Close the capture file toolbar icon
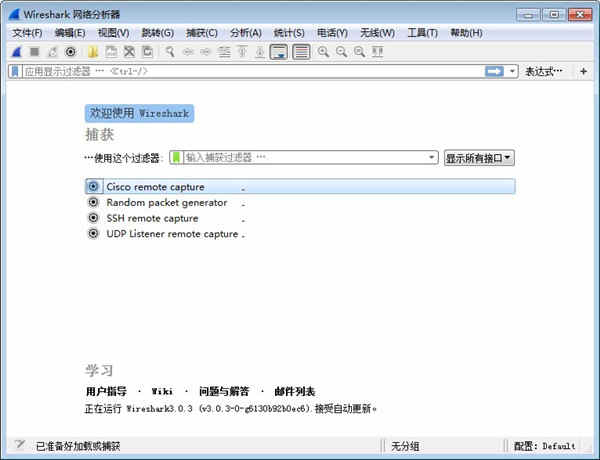 [129, 52]
